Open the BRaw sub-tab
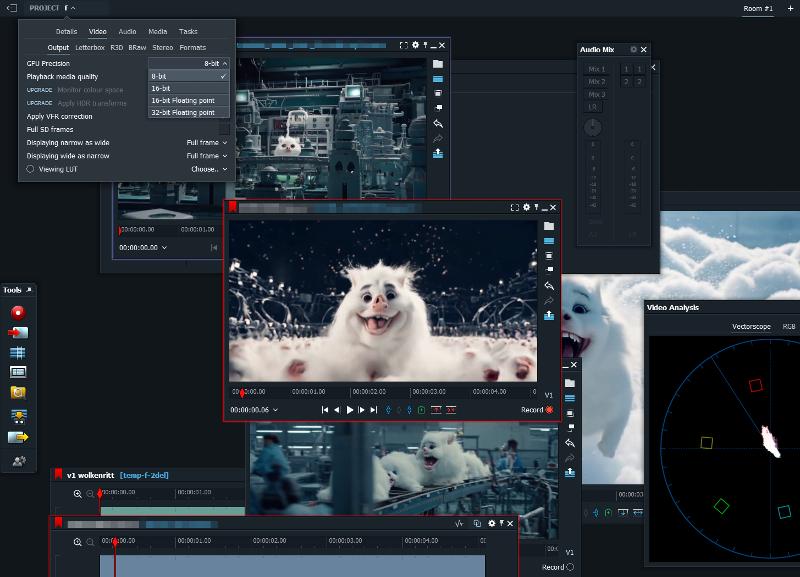The image size is (800, 577). pyautogui.click(x=137, y=47)
